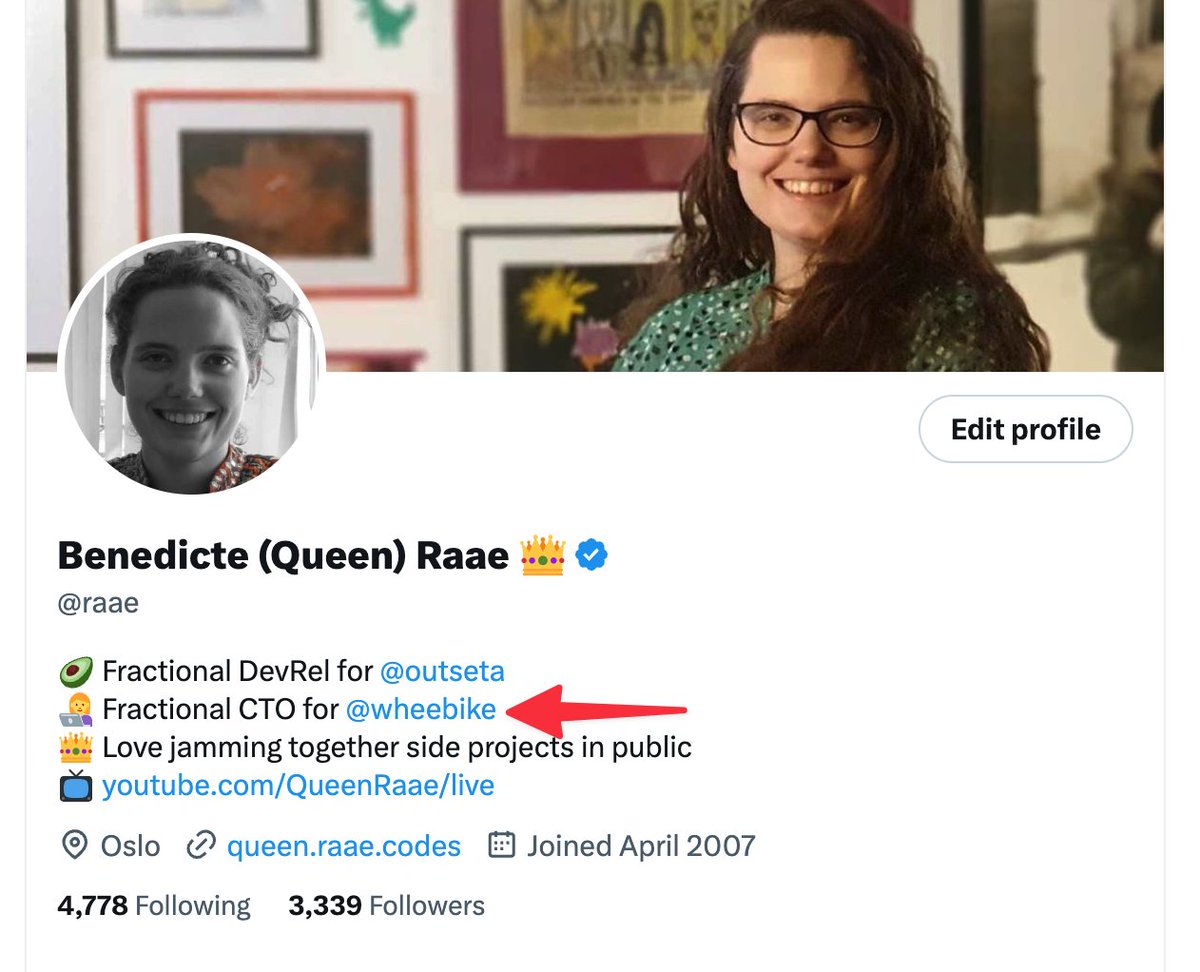Image resolution: width=1200 pixels, height=972 pixels.
Task: Click the crown emoji before Love jamming
Action: (x=76, y=747)
